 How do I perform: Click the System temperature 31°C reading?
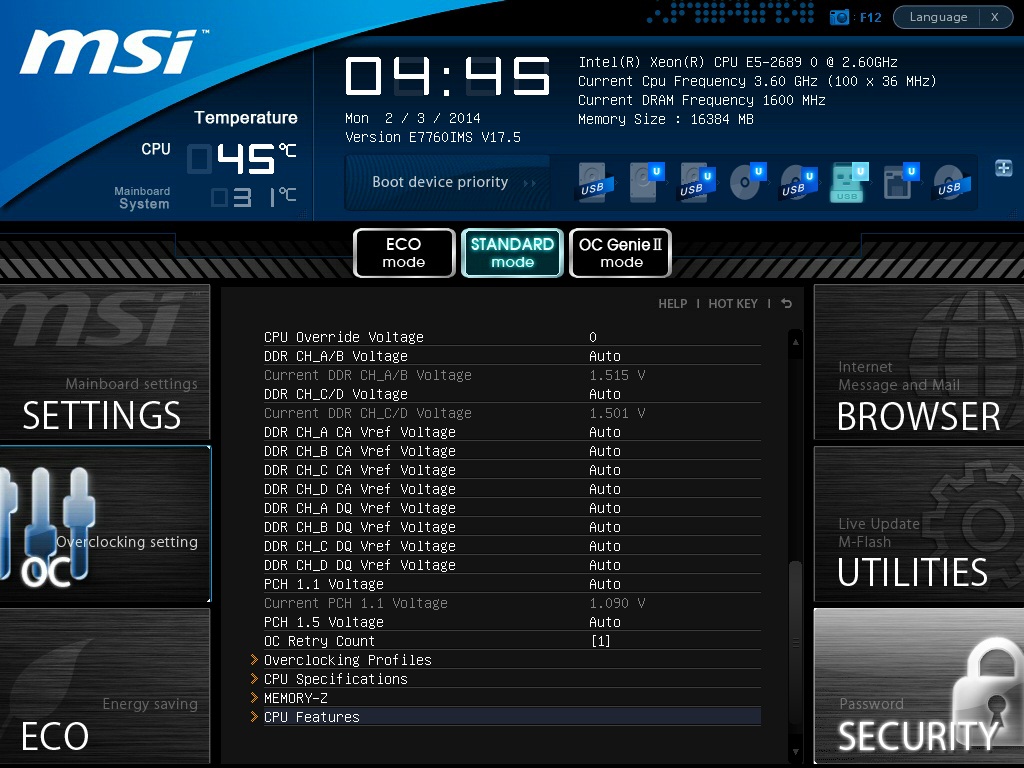coord(253,197)
